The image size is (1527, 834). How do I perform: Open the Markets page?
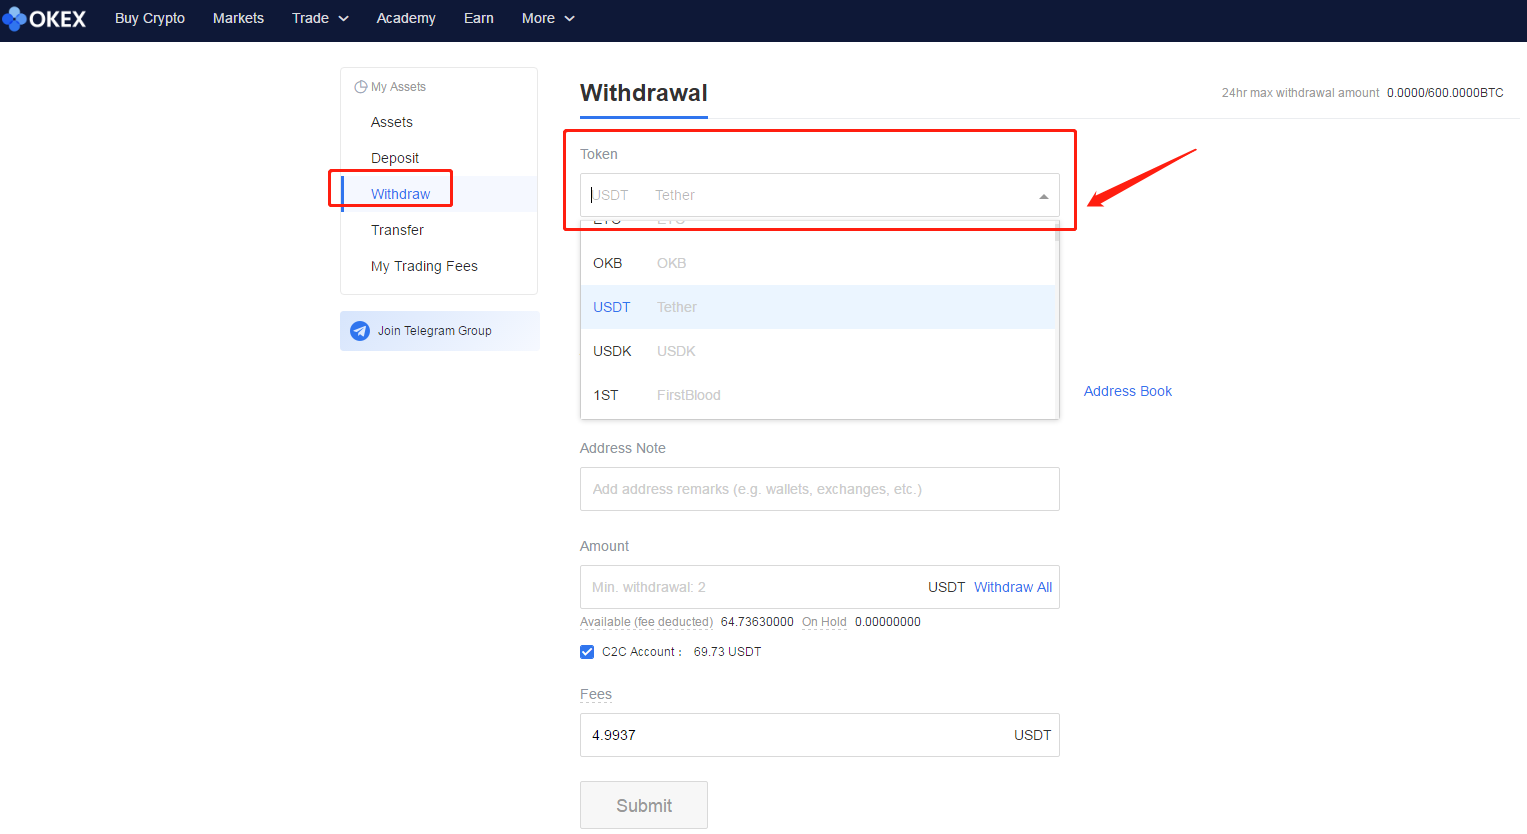238,18
